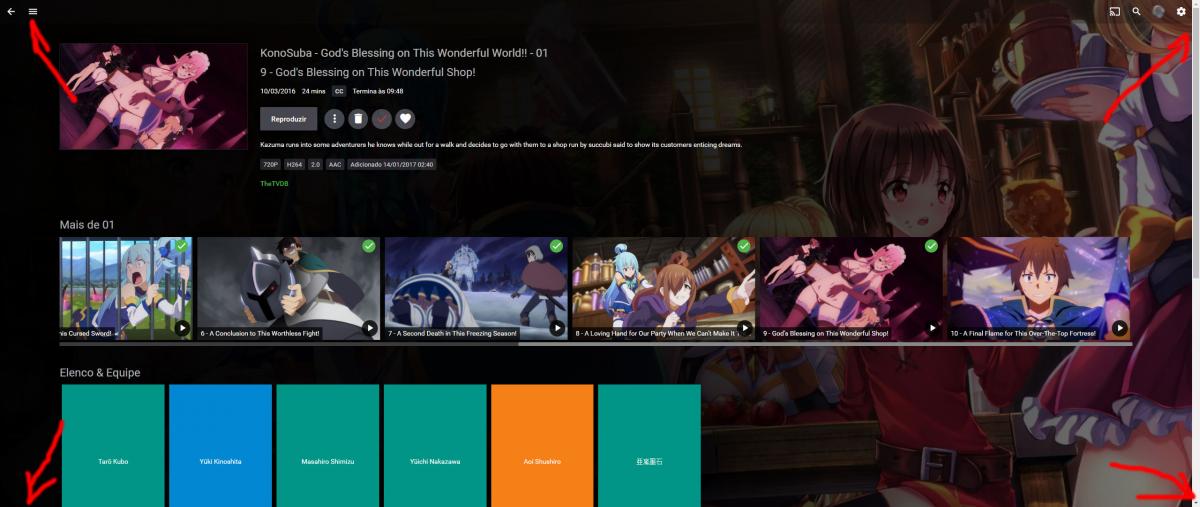
Task: Open the three-dot more options button
Action: [334, 119]
